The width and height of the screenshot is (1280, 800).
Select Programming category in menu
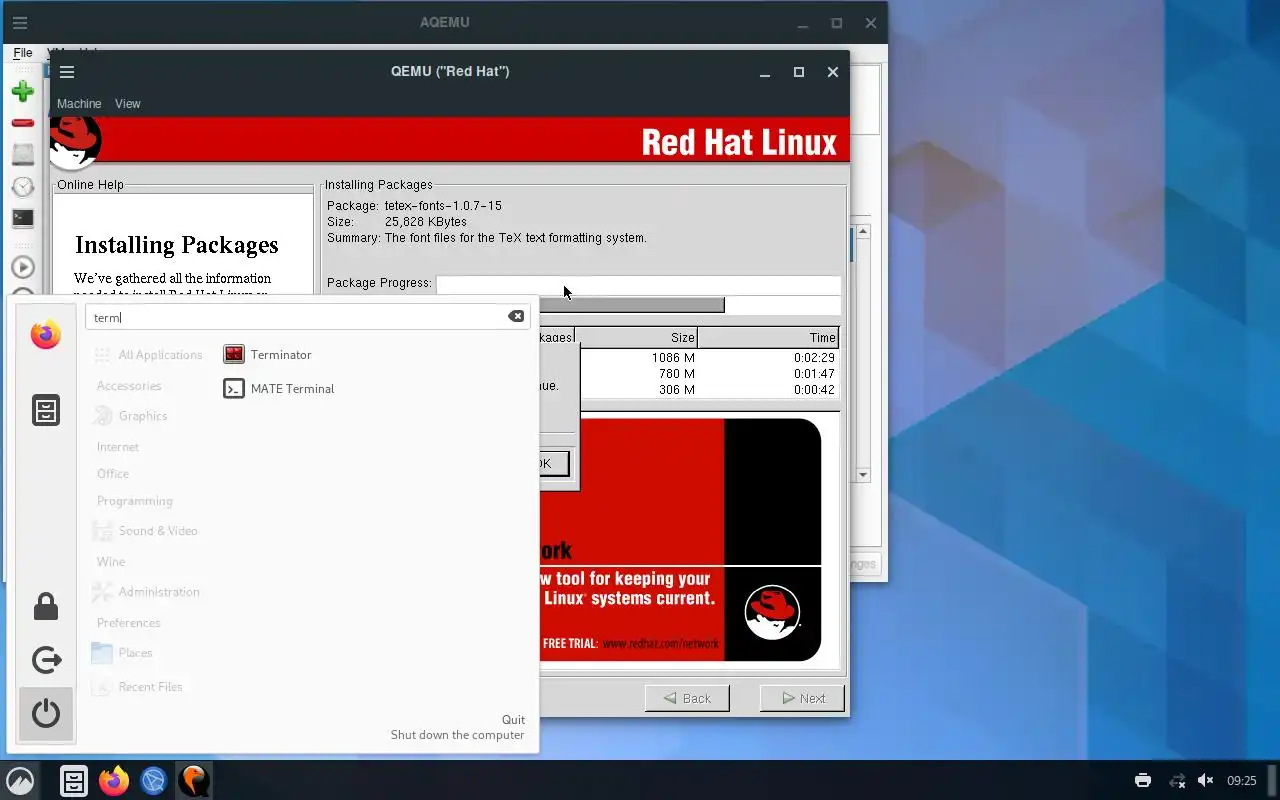[135, 501]
